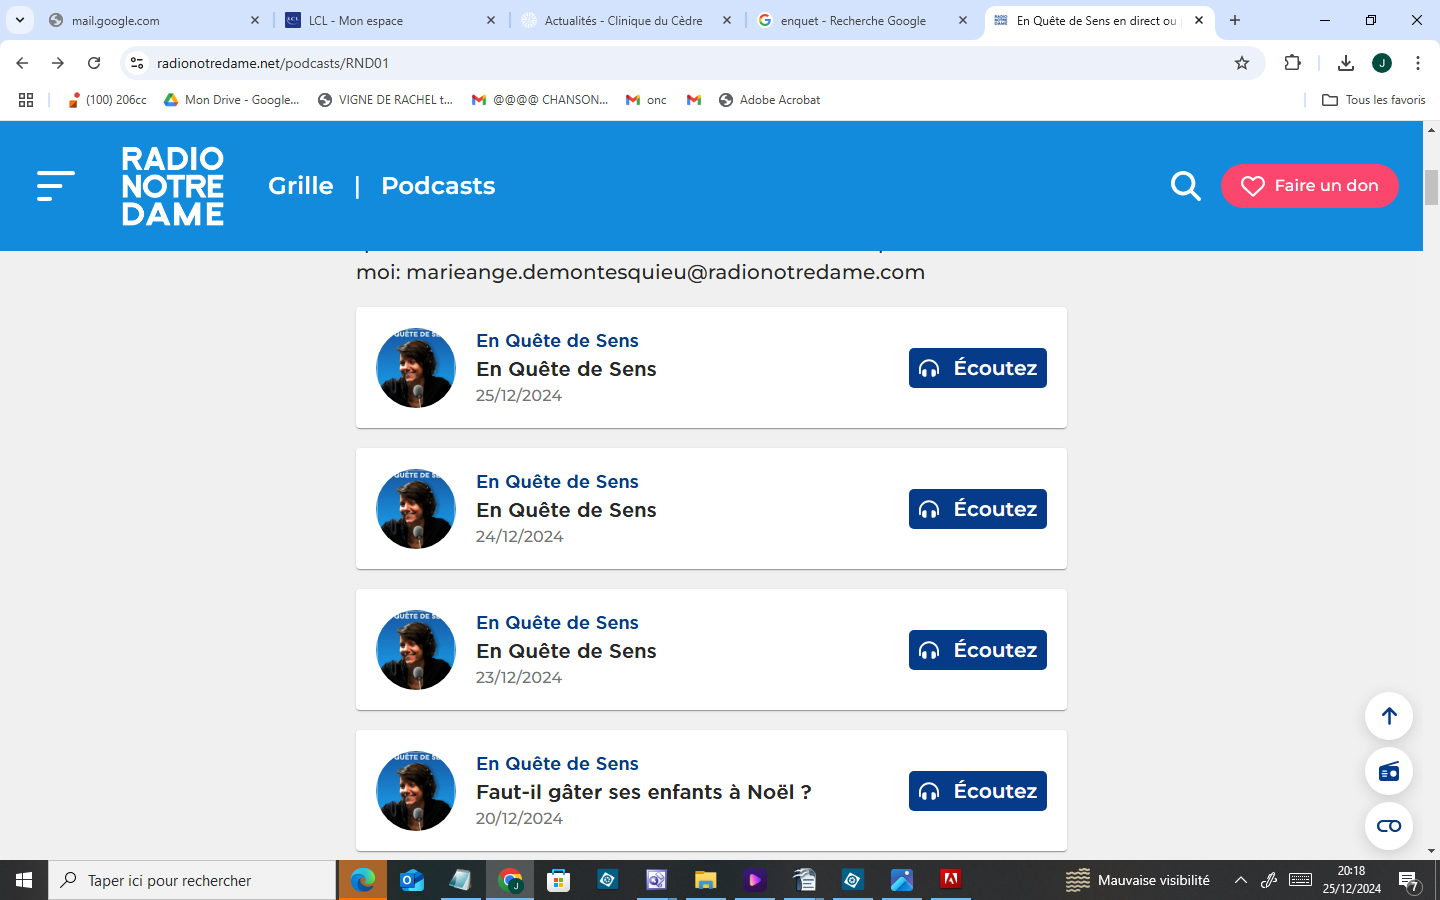The width and height of the screenshot is (1440, 900).
Task: Open the 23/12/2024 episode thumbnail
Action: tap(416, 650)
